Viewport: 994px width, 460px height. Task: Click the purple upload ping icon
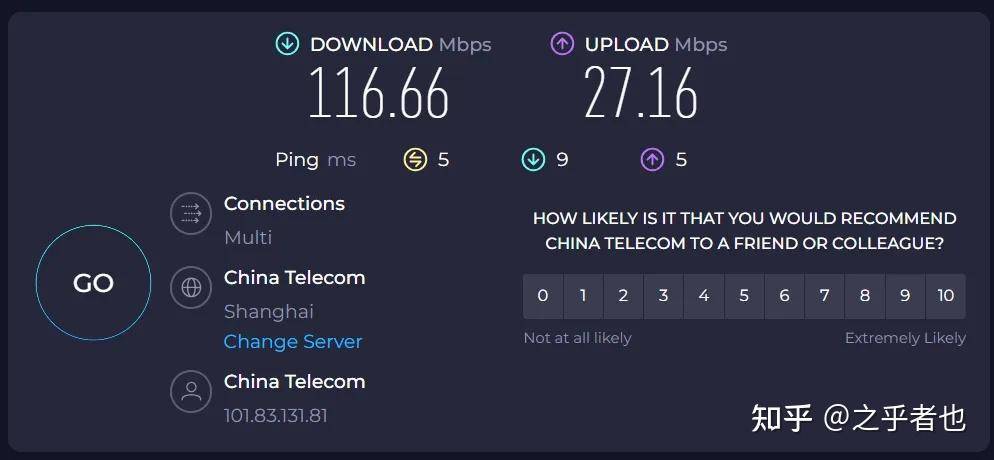652,160
